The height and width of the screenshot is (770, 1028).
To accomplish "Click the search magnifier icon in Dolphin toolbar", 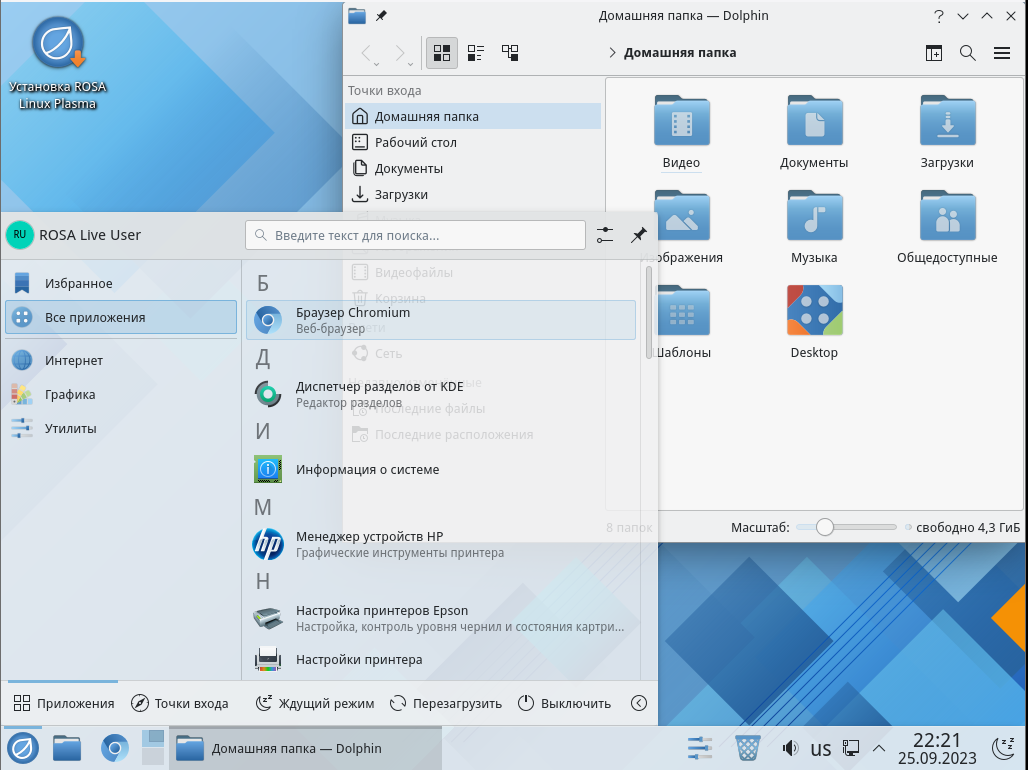I will (x=967, y=53).
